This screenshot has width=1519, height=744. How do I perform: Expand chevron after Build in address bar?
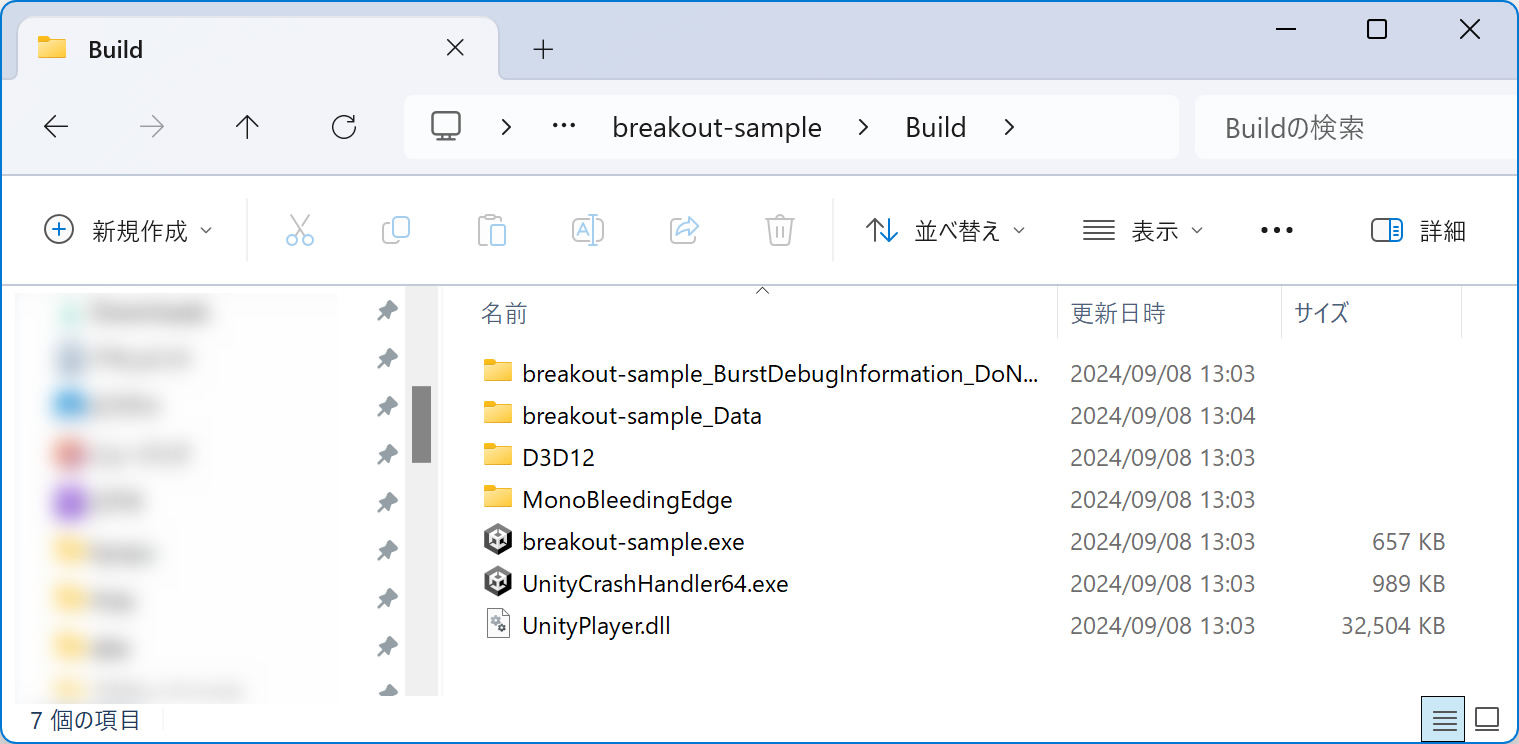(1009, 127)
